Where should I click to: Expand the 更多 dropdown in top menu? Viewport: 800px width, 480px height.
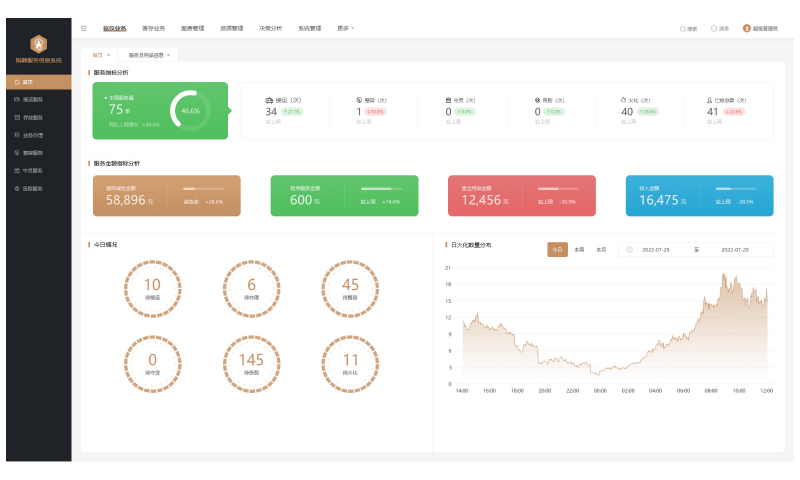(346, 29)
